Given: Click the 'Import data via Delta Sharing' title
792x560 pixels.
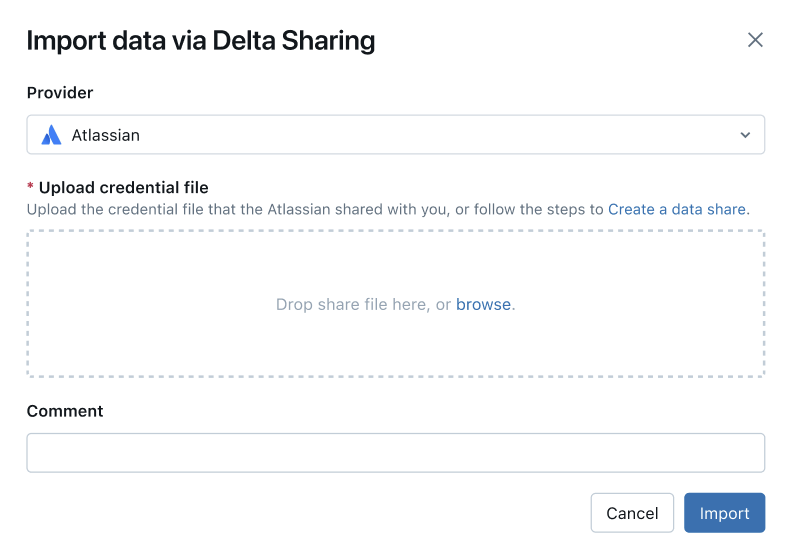Looking at the screenshot, I should [x=201, y=41].
